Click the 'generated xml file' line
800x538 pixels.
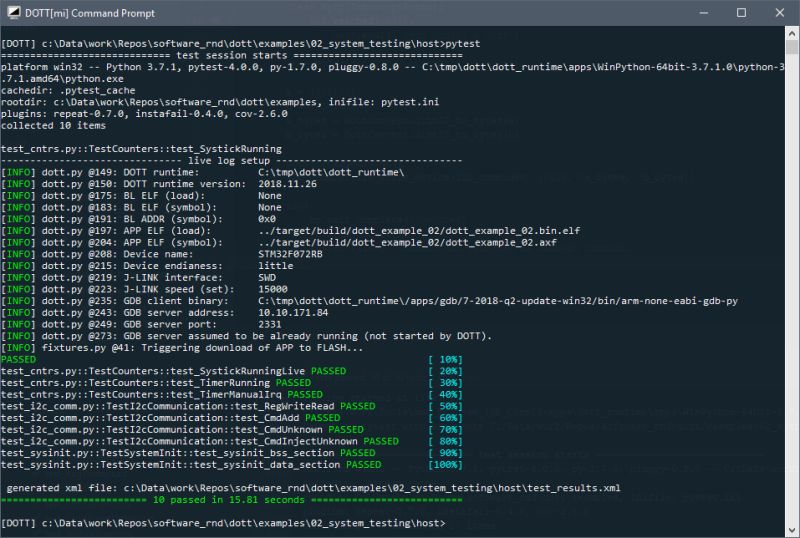pos(314,488)
